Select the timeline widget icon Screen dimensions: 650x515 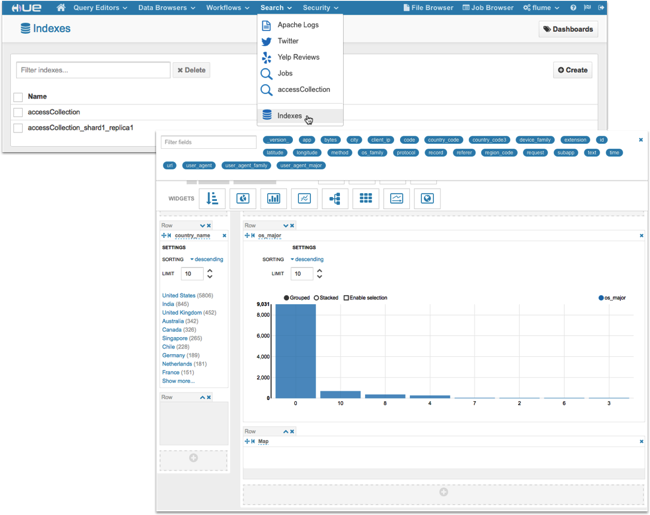point(396,198)
